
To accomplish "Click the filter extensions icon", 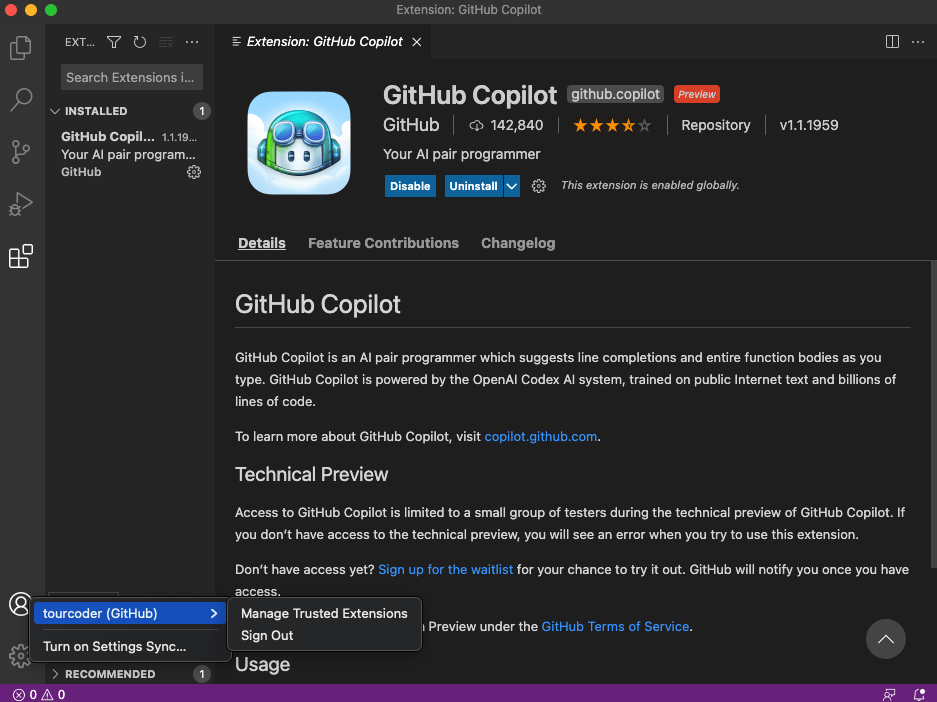I will pos(113,42).
